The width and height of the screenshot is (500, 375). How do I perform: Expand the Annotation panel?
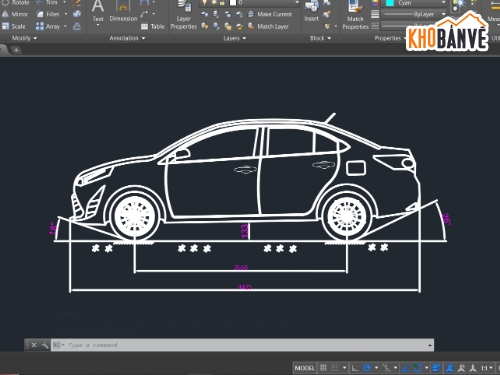click(127, 38)
